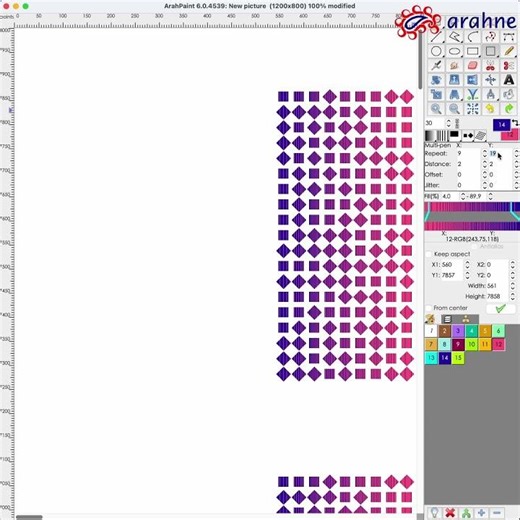Click the upper gradient preview bar
This screenshot has height=520, width=520.
point(472,207)
